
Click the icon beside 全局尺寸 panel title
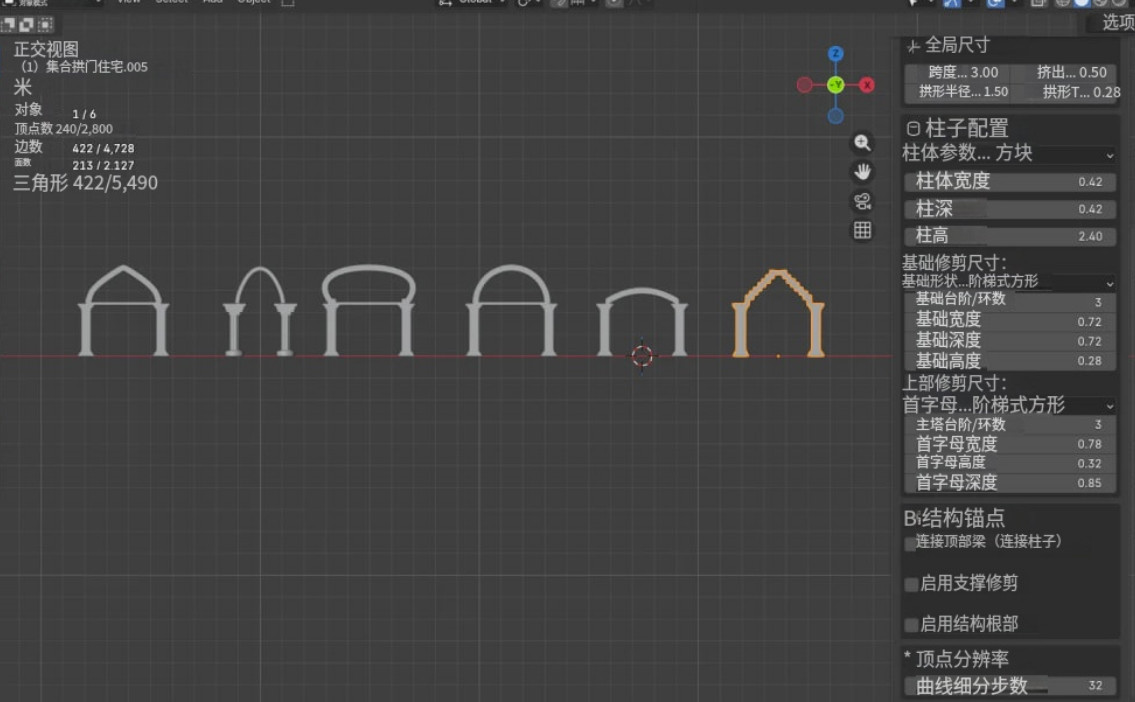pos(914,46)
